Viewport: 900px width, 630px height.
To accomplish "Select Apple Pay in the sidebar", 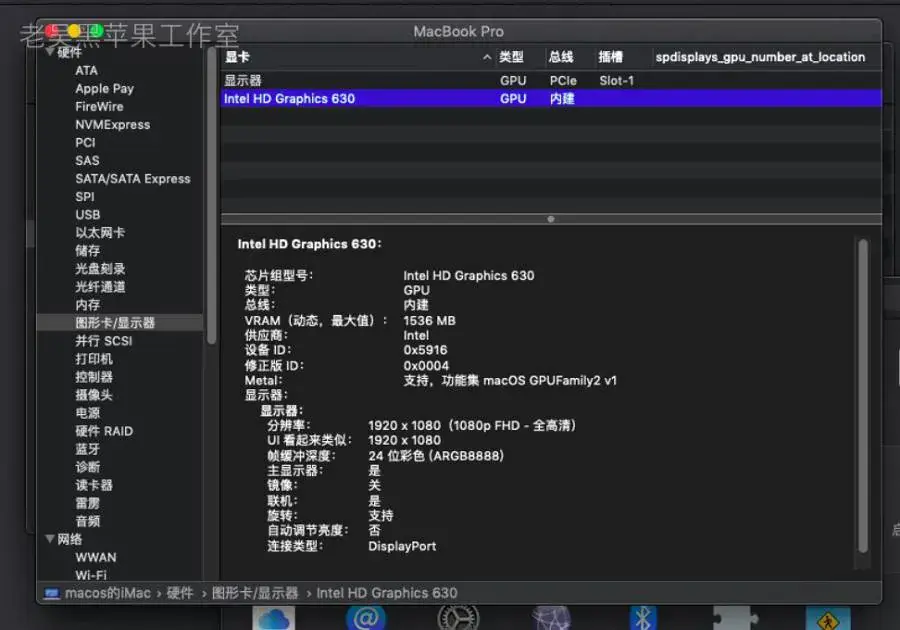I will coord(104,88).
